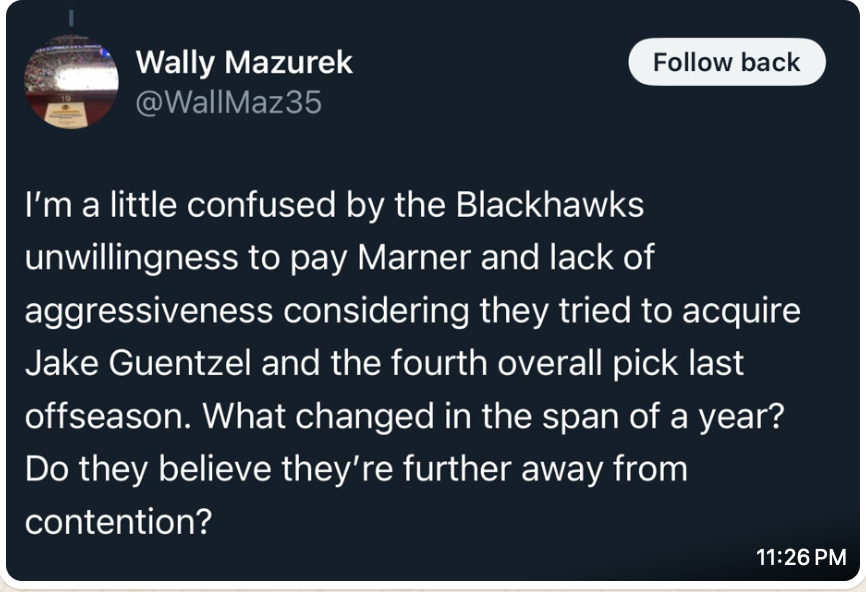The image size is (866, 592).
Task: Open the Wally Mazurek display name
Action: [x=244, y=62]
